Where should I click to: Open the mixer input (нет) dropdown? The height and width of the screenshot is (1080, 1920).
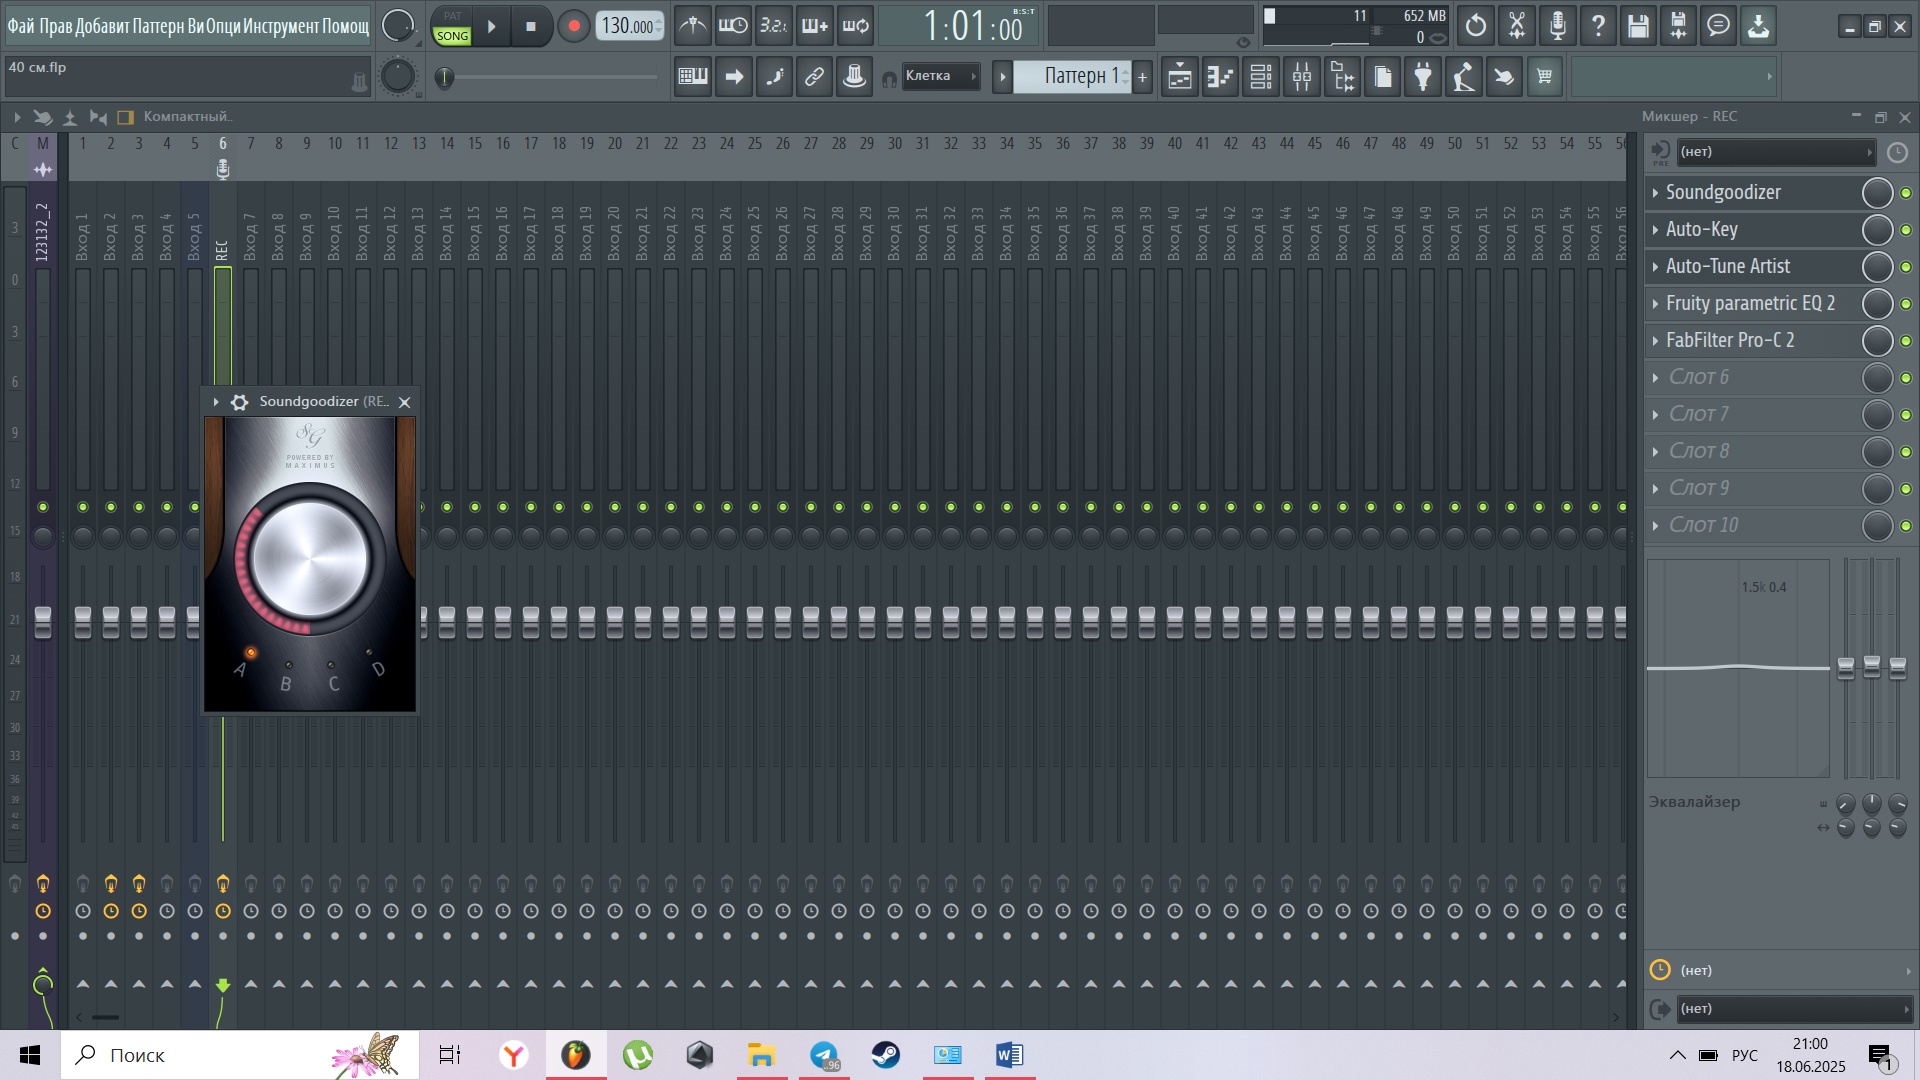pos(1773,152)
